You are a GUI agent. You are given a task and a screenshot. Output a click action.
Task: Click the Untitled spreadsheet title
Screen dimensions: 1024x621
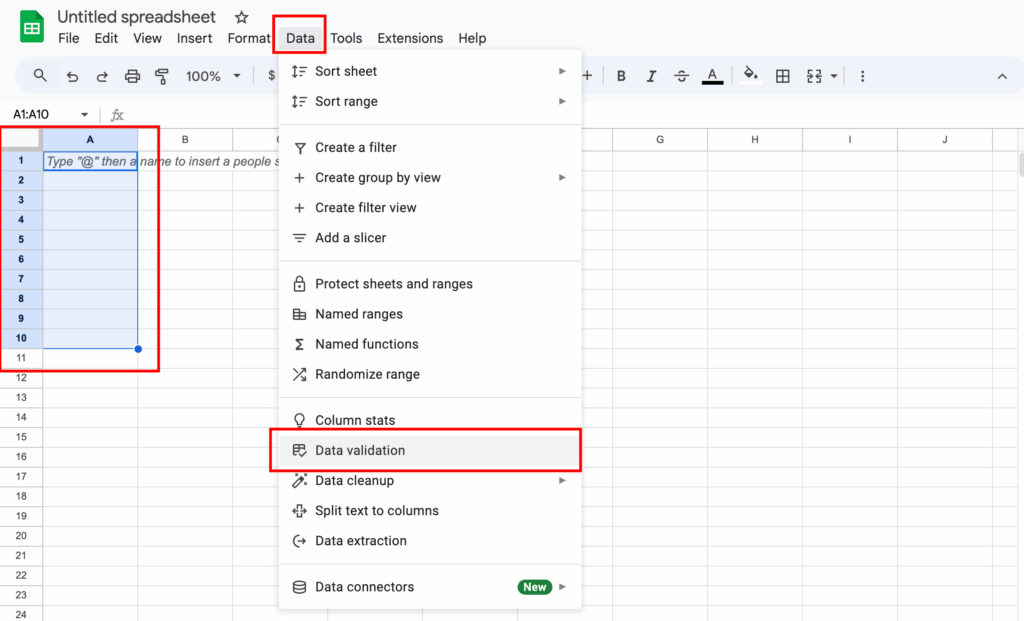pos(136,17)
